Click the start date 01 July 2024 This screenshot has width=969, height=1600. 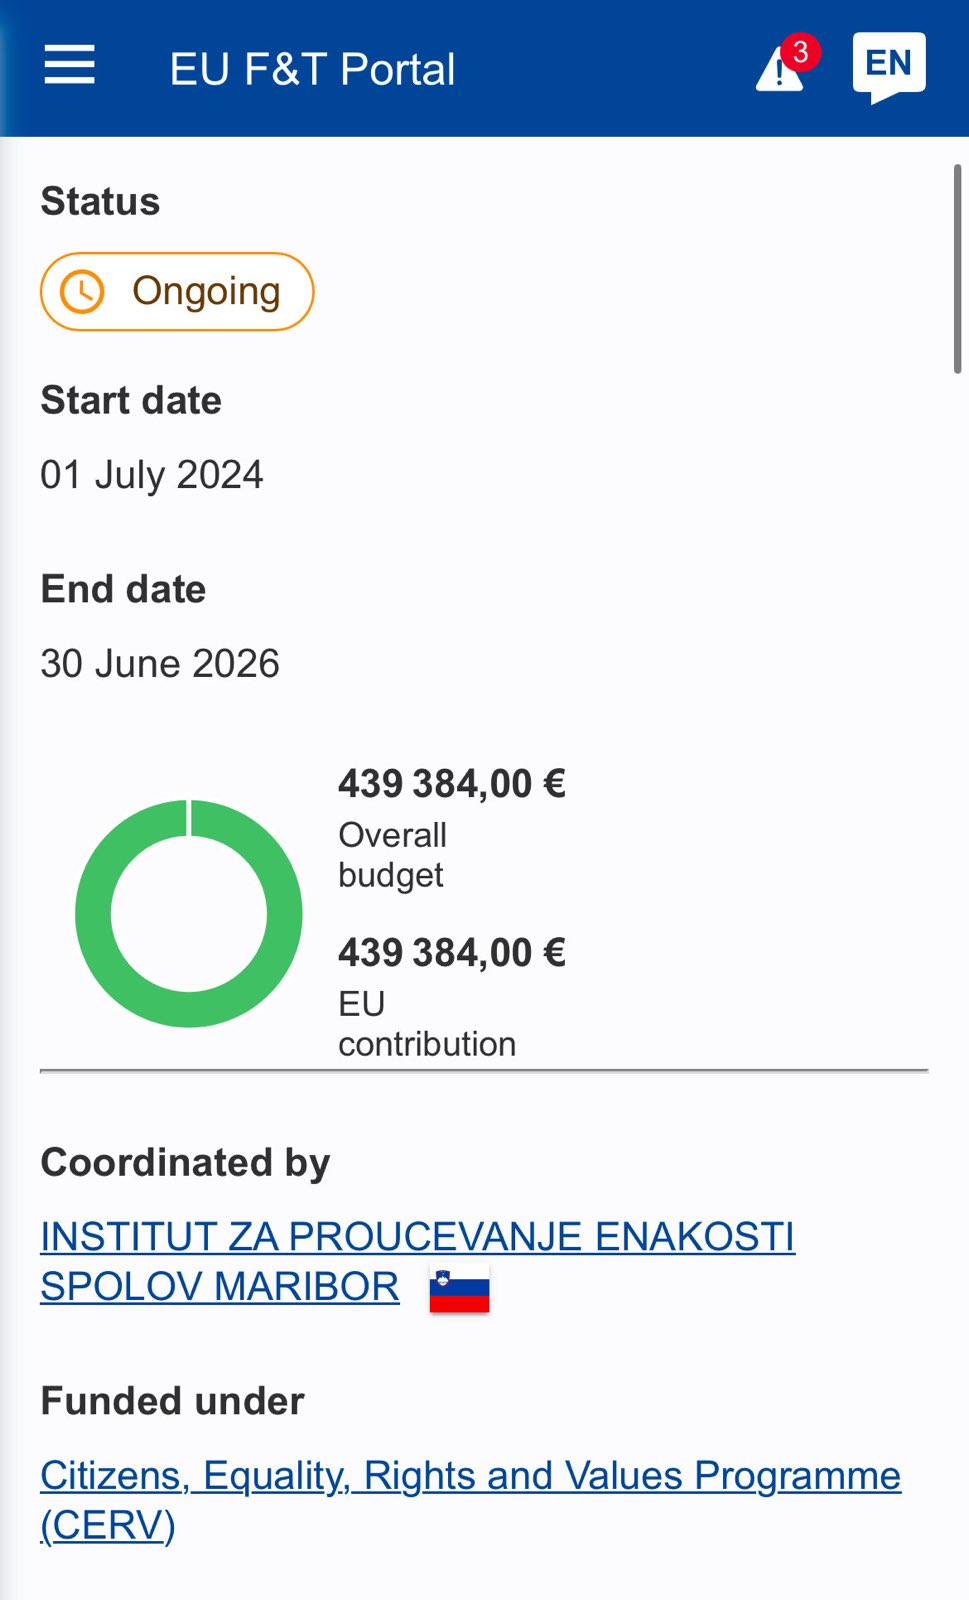point(152,475)
